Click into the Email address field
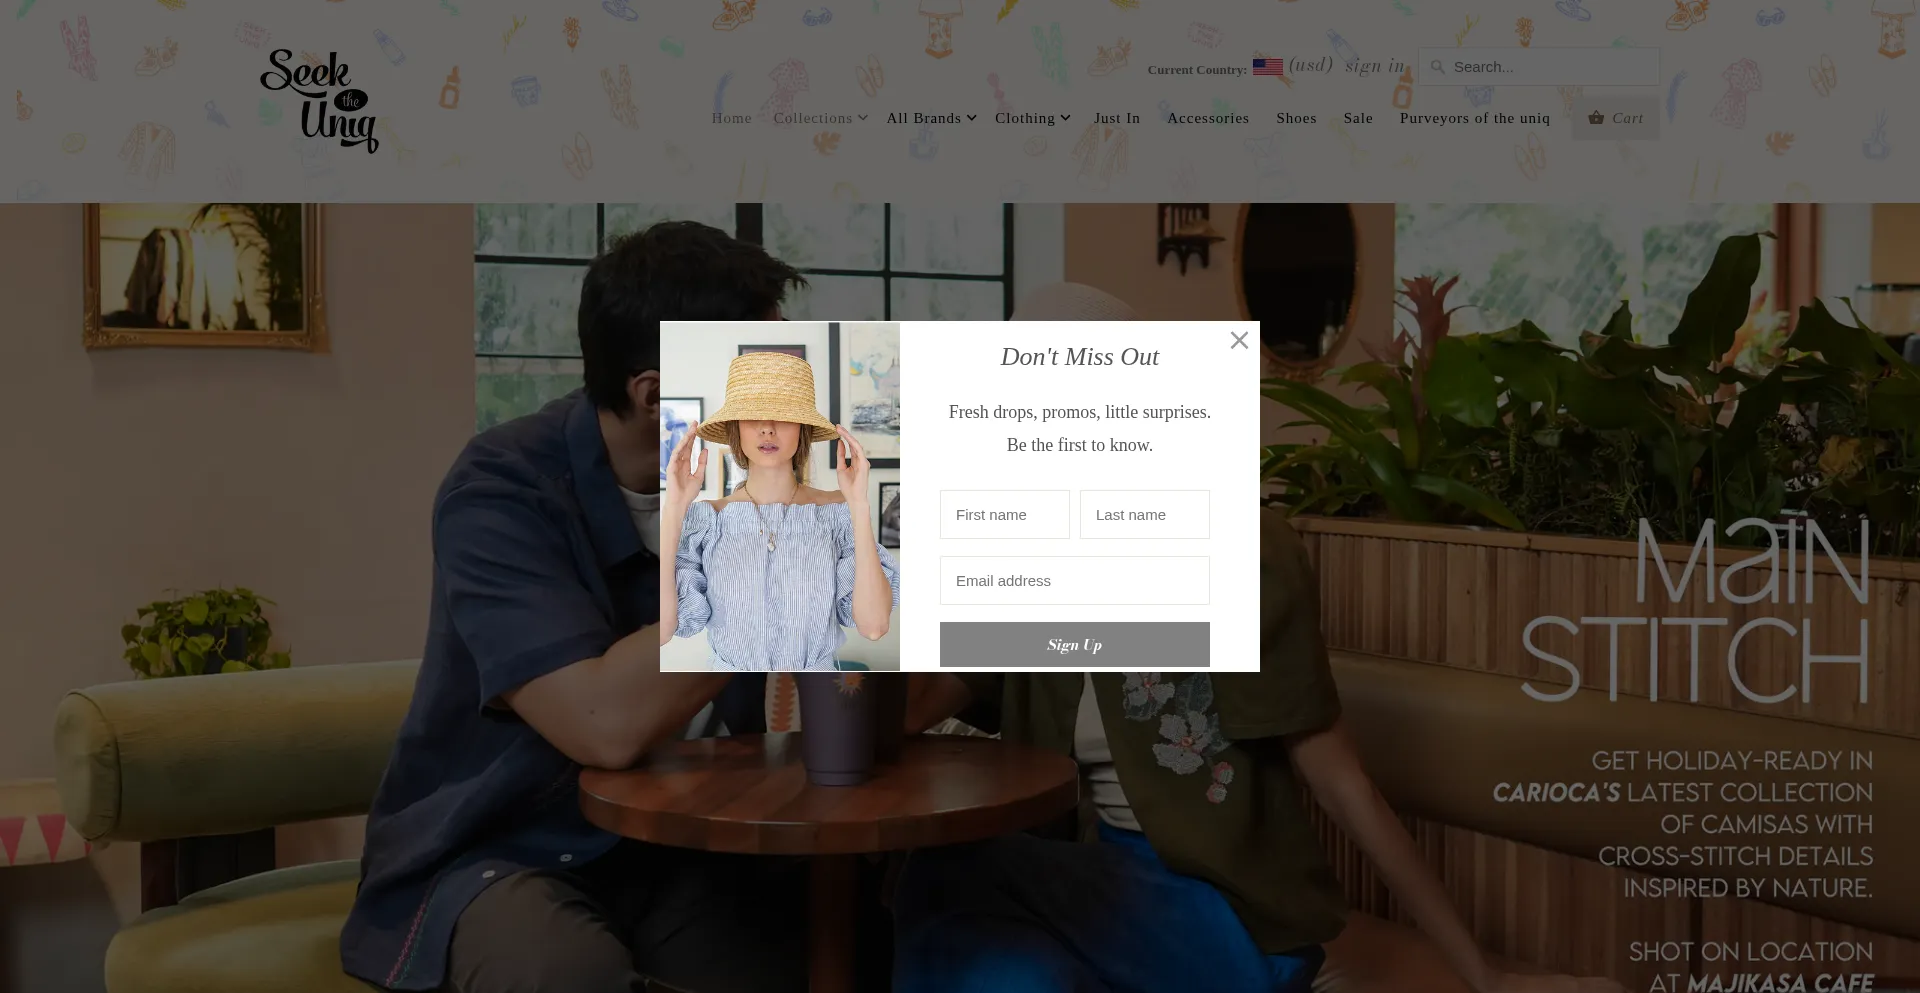 tap(1074, 580)
